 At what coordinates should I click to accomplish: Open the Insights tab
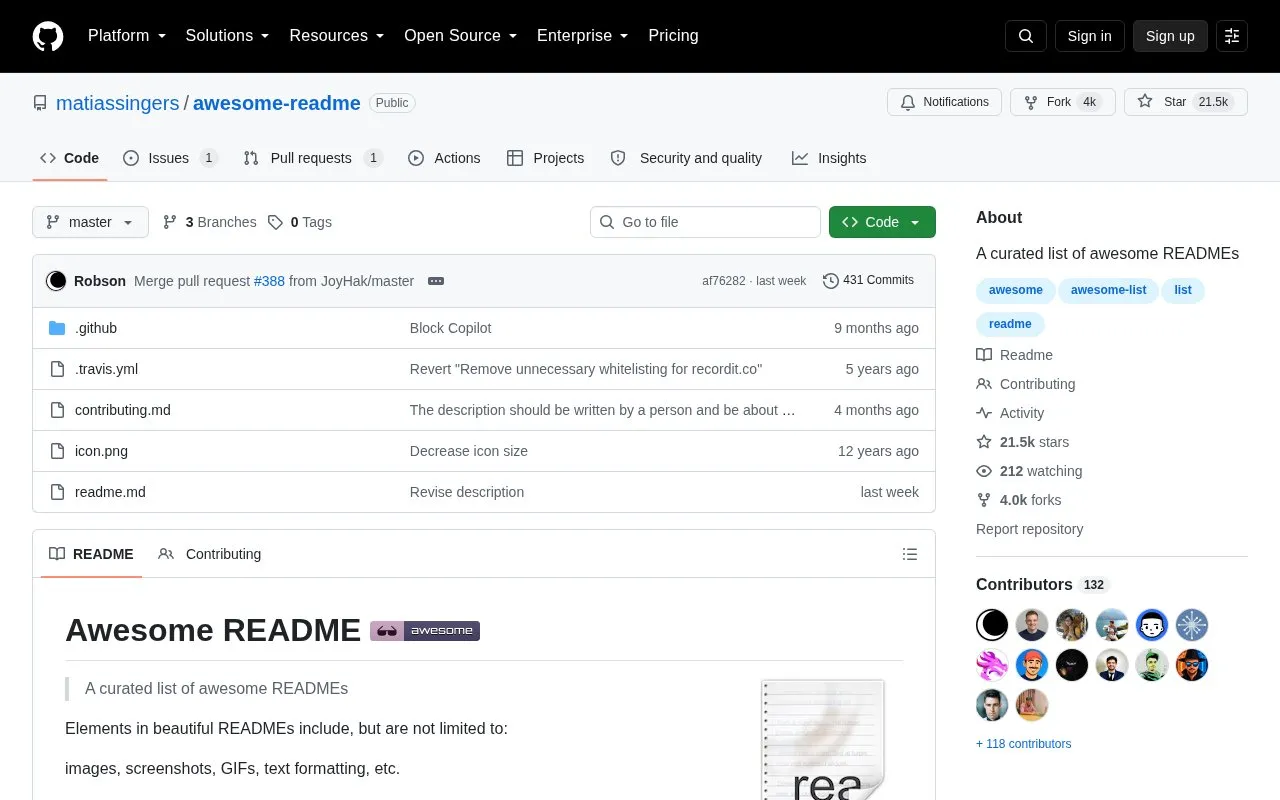point(829,158)
